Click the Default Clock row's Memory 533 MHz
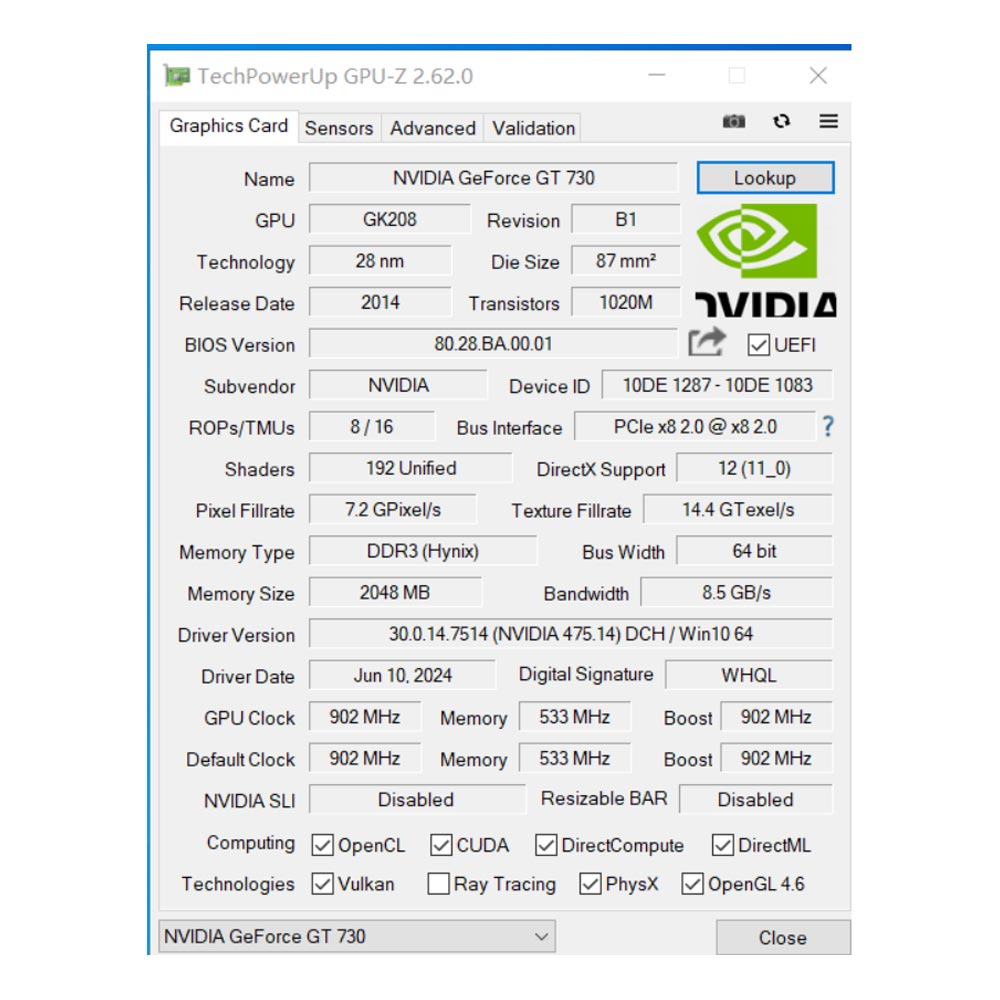 (x=575, y=758)
